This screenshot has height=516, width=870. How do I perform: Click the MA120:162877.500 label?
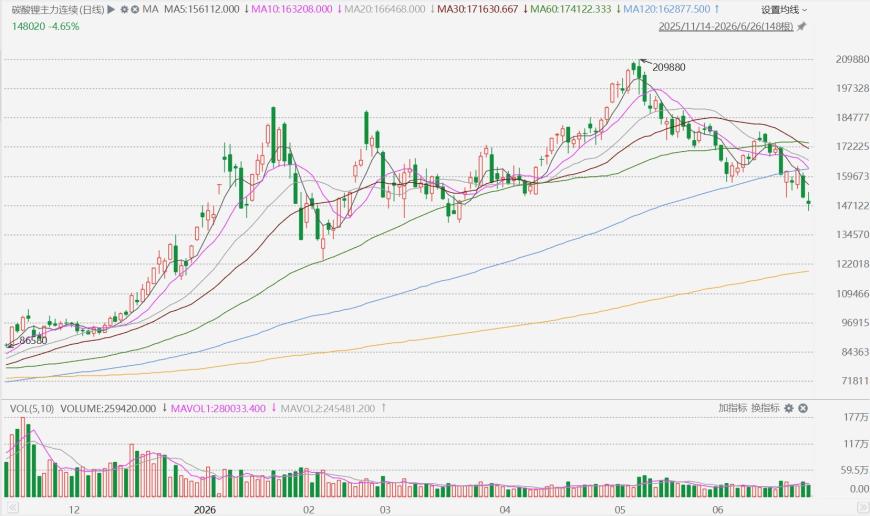click(666, 9)
